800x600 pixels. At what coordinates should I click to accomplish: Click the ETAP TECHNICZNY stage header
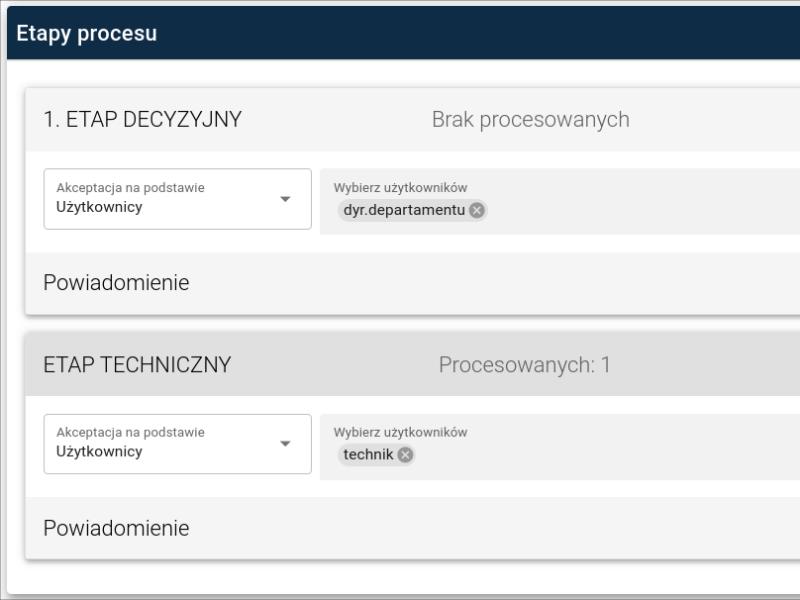coord(137,365)
